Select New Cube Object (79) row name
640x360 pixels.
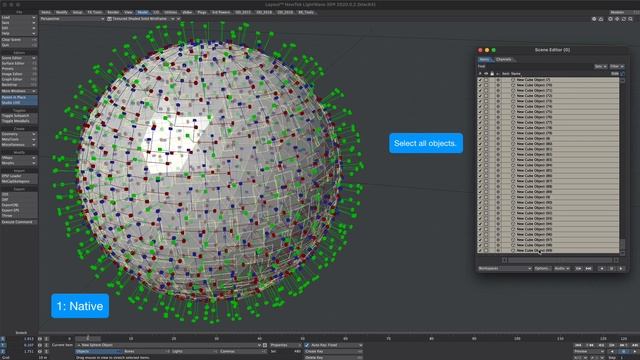[534, 133]
